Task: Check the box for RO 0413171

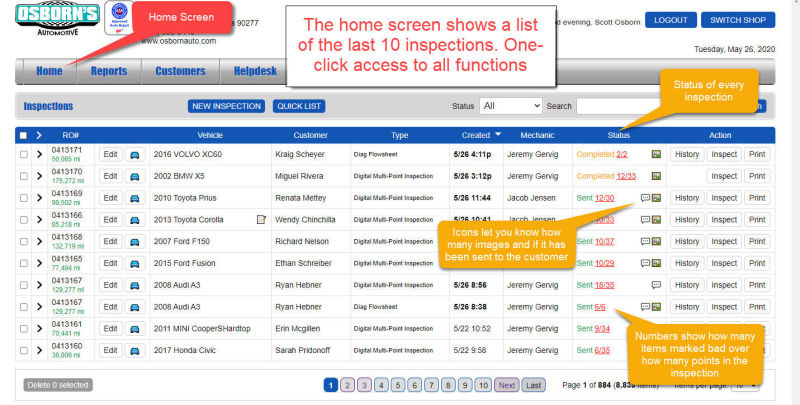Action: pos(23,155)
